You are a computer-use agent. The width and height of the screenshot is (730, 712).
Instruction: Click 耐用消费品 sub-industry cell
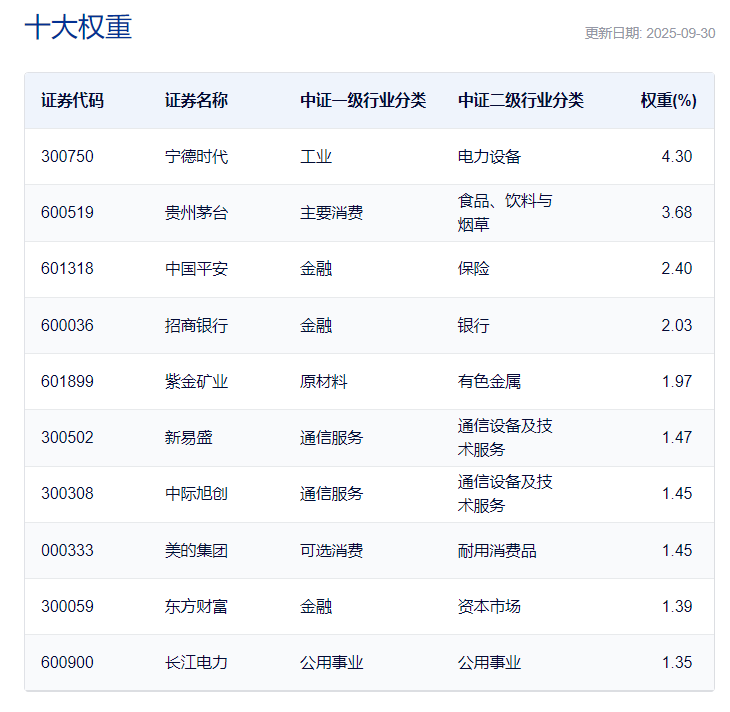click(x=497, y=551)
